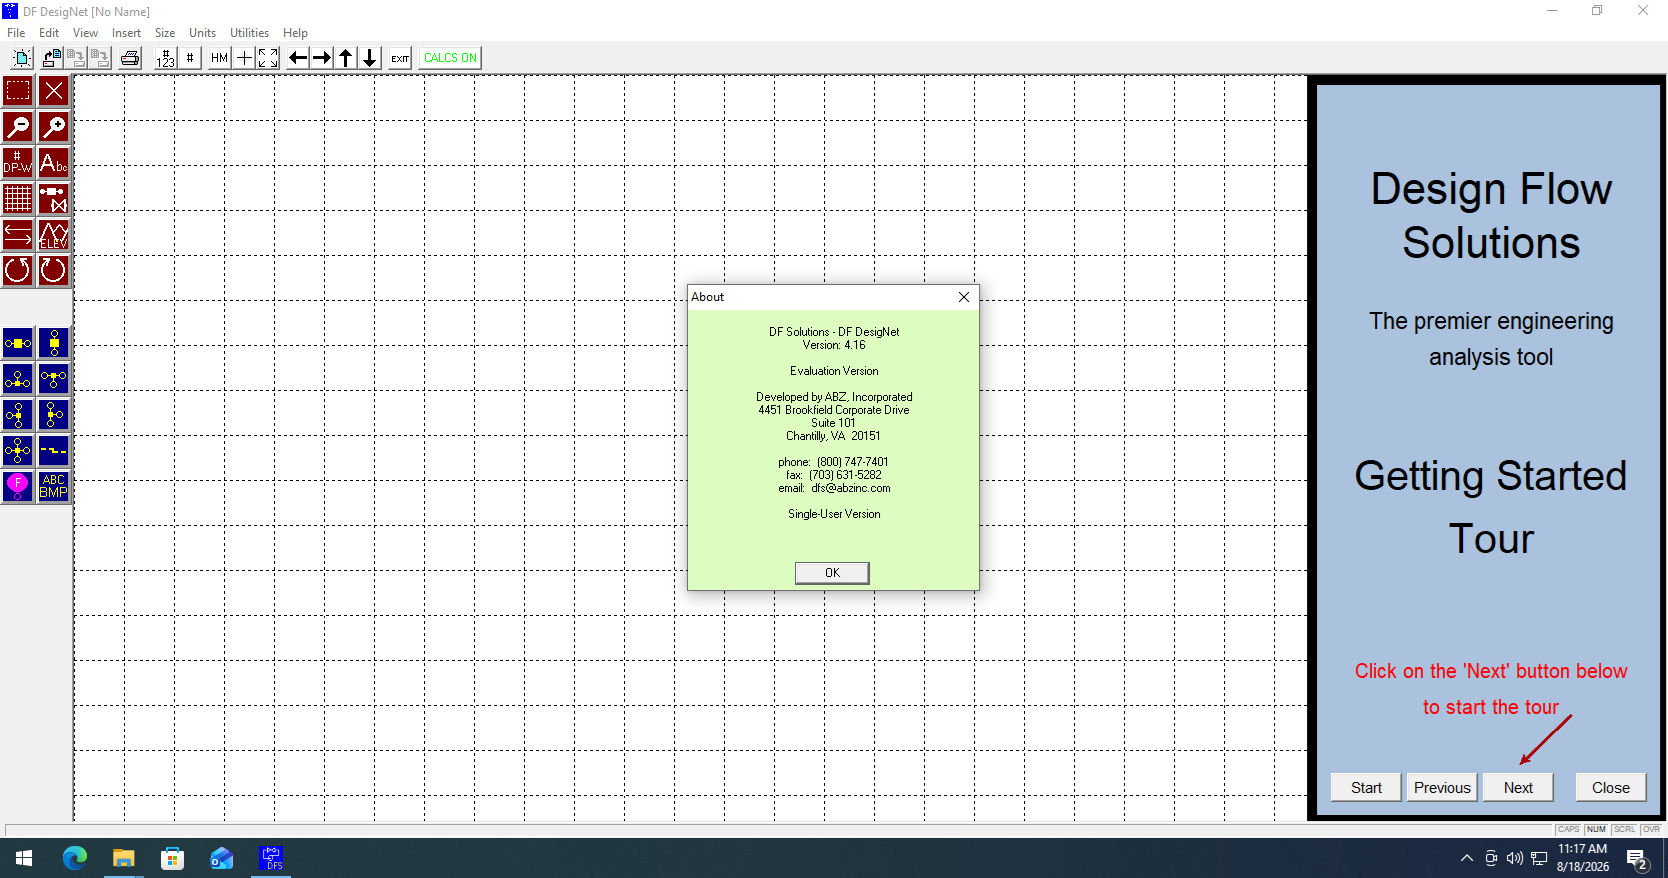The image size is (1668, 878).
Task: Select the three-port element with bottom branch
Action: pos(54,379)
